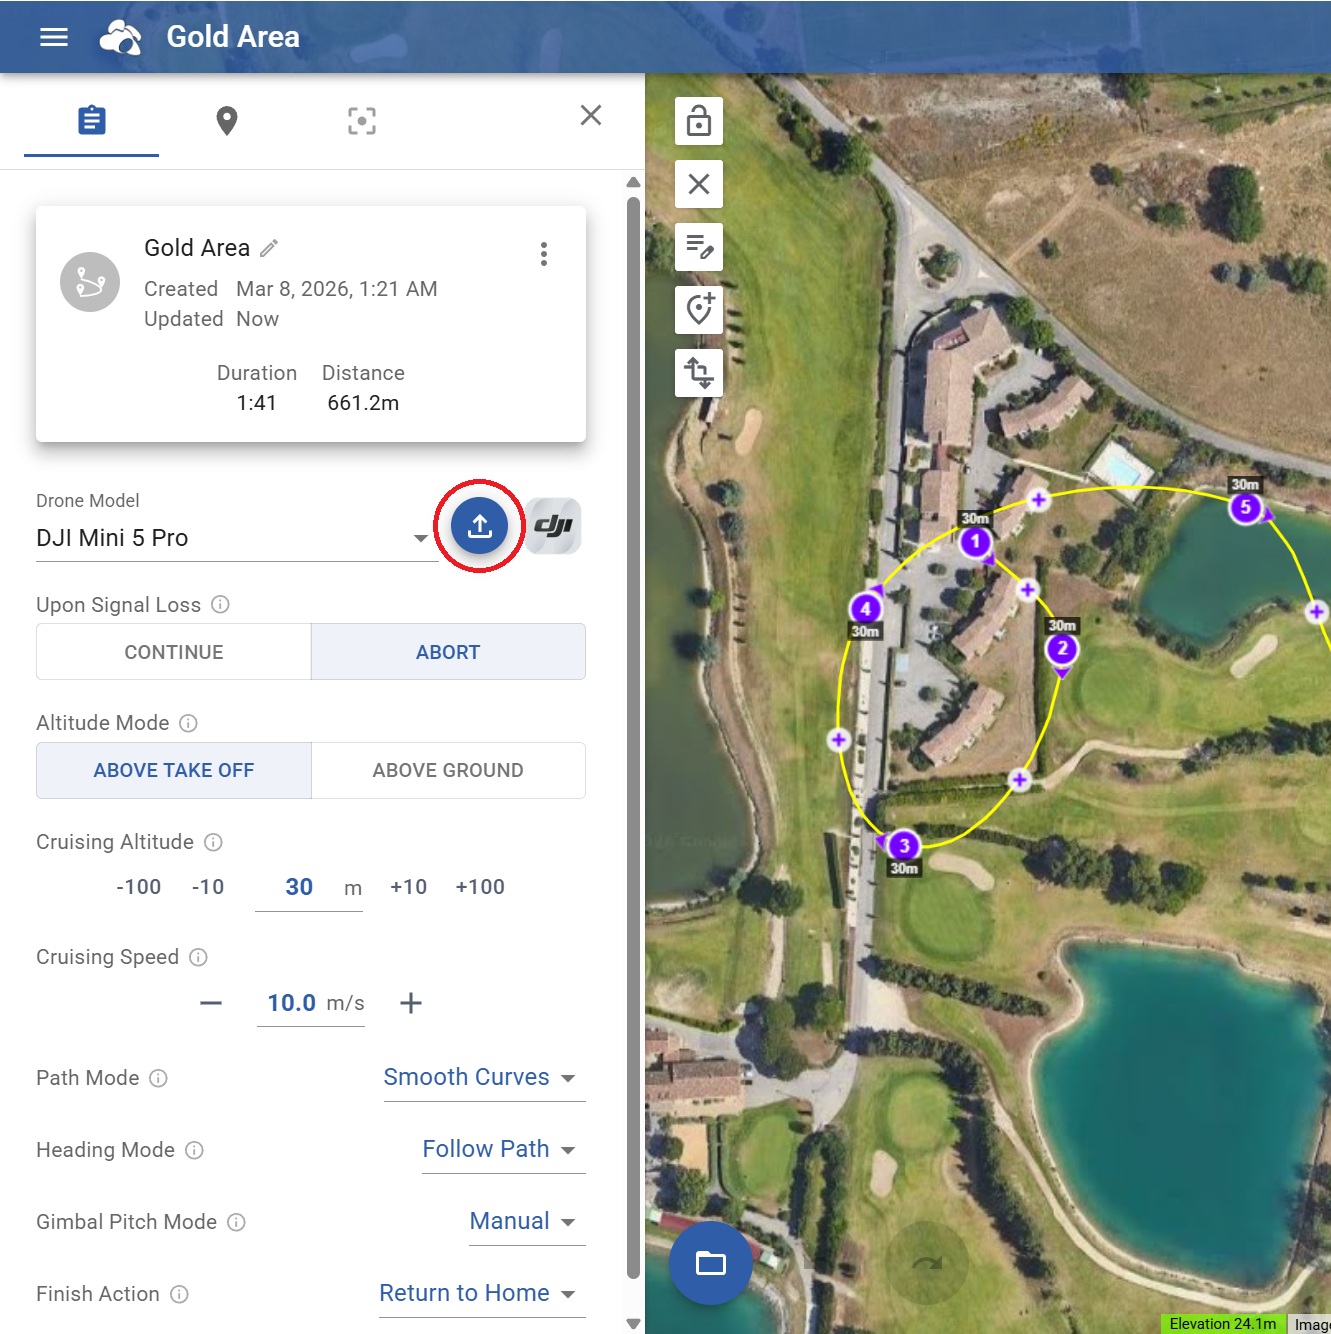Image resolution: width=1331 pixels, height=1334 pixels.
Task: Switch to the point of interest tab
Action: coord(361,121)
